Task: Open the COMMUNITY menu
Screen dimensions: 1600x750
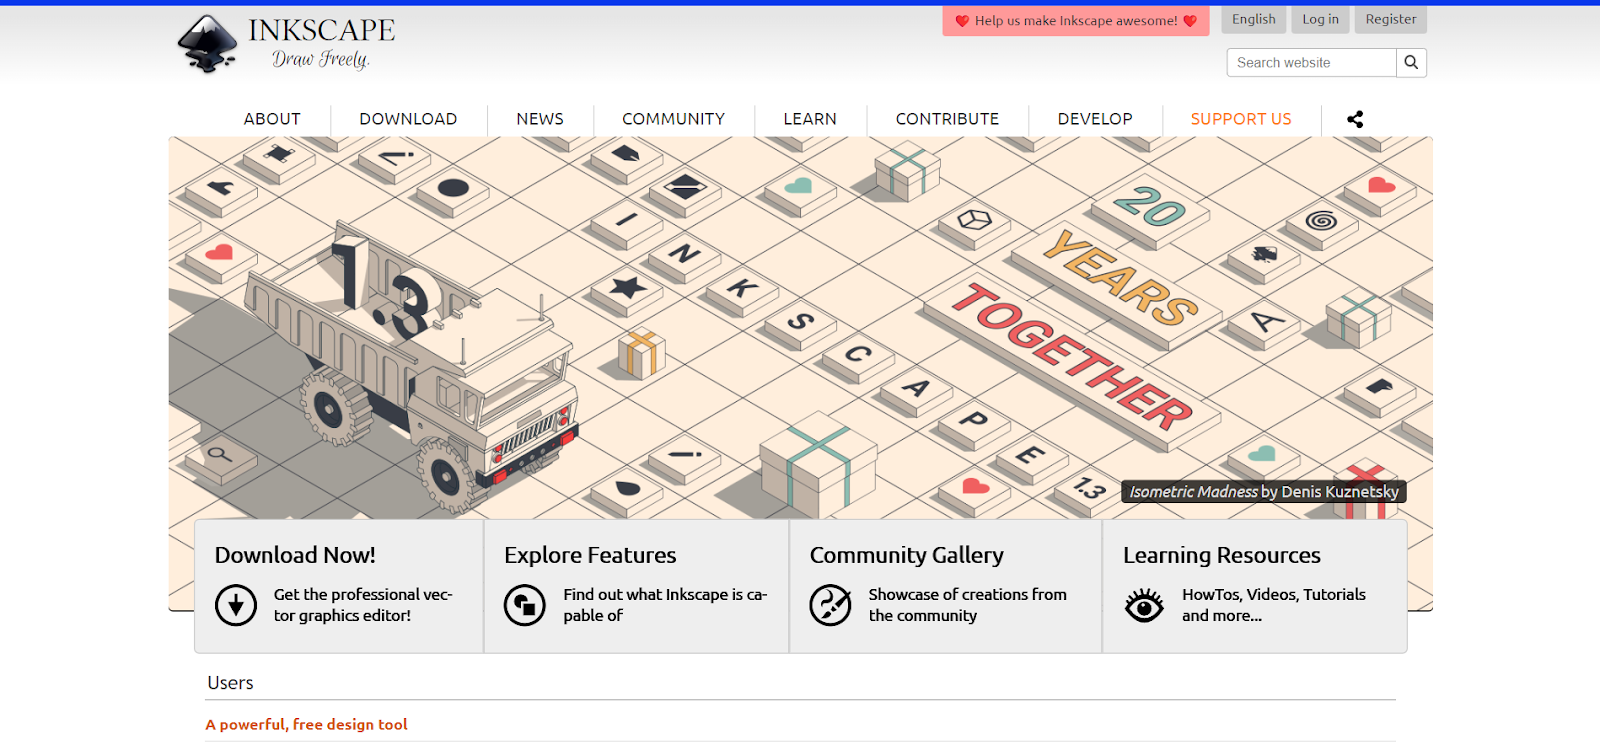Action: [673, 119]
